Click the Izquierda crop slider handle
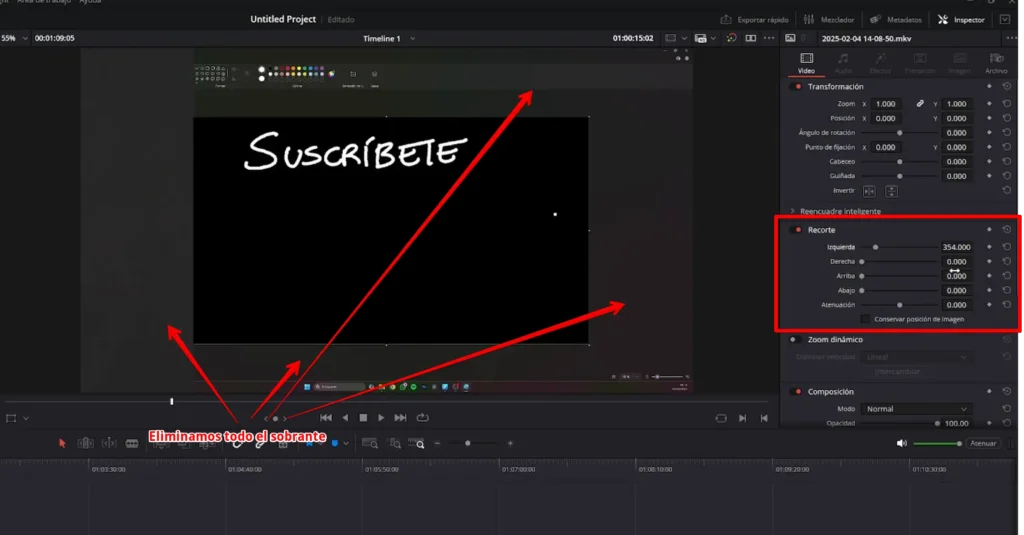The height and width of the screenshot is (535, 1024). coord(876,248)
